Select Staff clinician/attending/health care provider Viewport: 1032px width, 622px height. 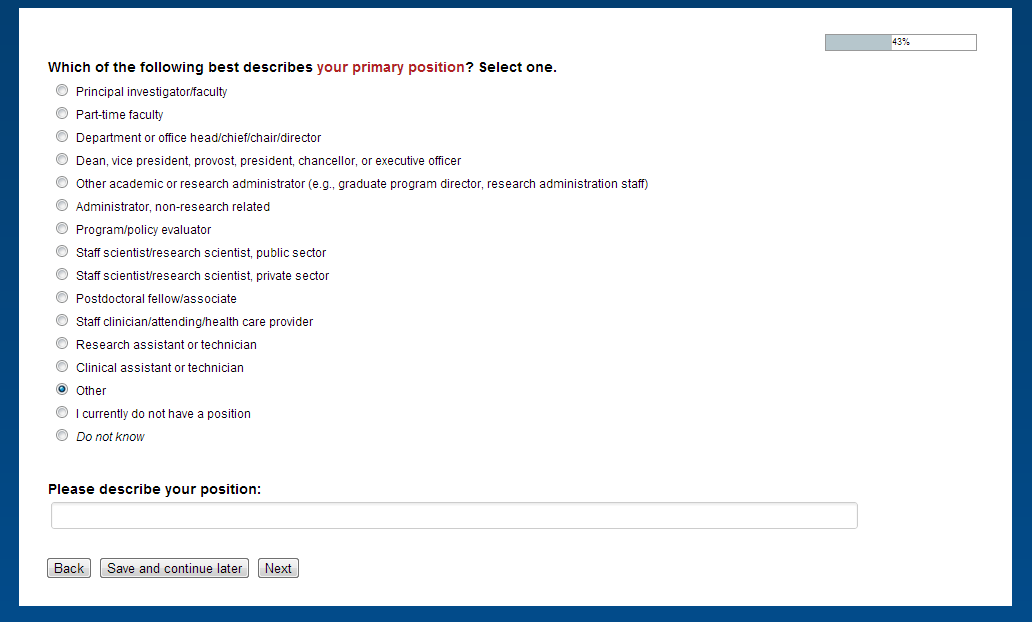(62, 321)
